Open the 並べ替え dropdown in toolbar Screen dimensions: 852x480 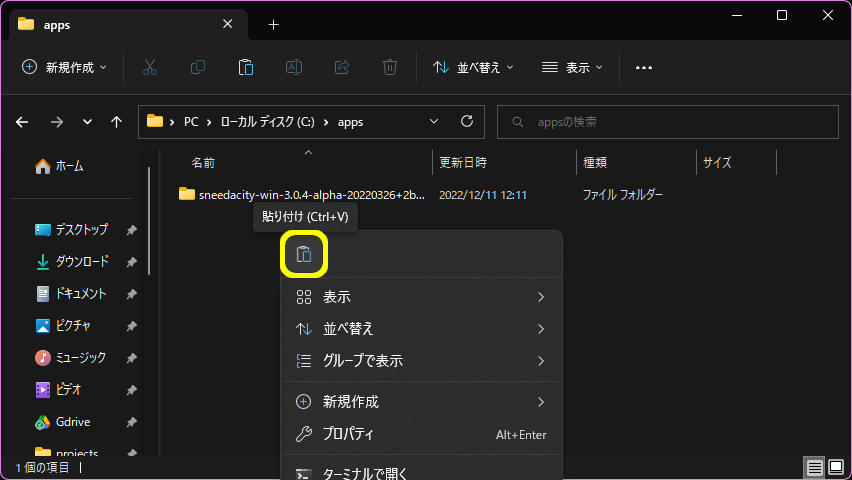(473, 67)
